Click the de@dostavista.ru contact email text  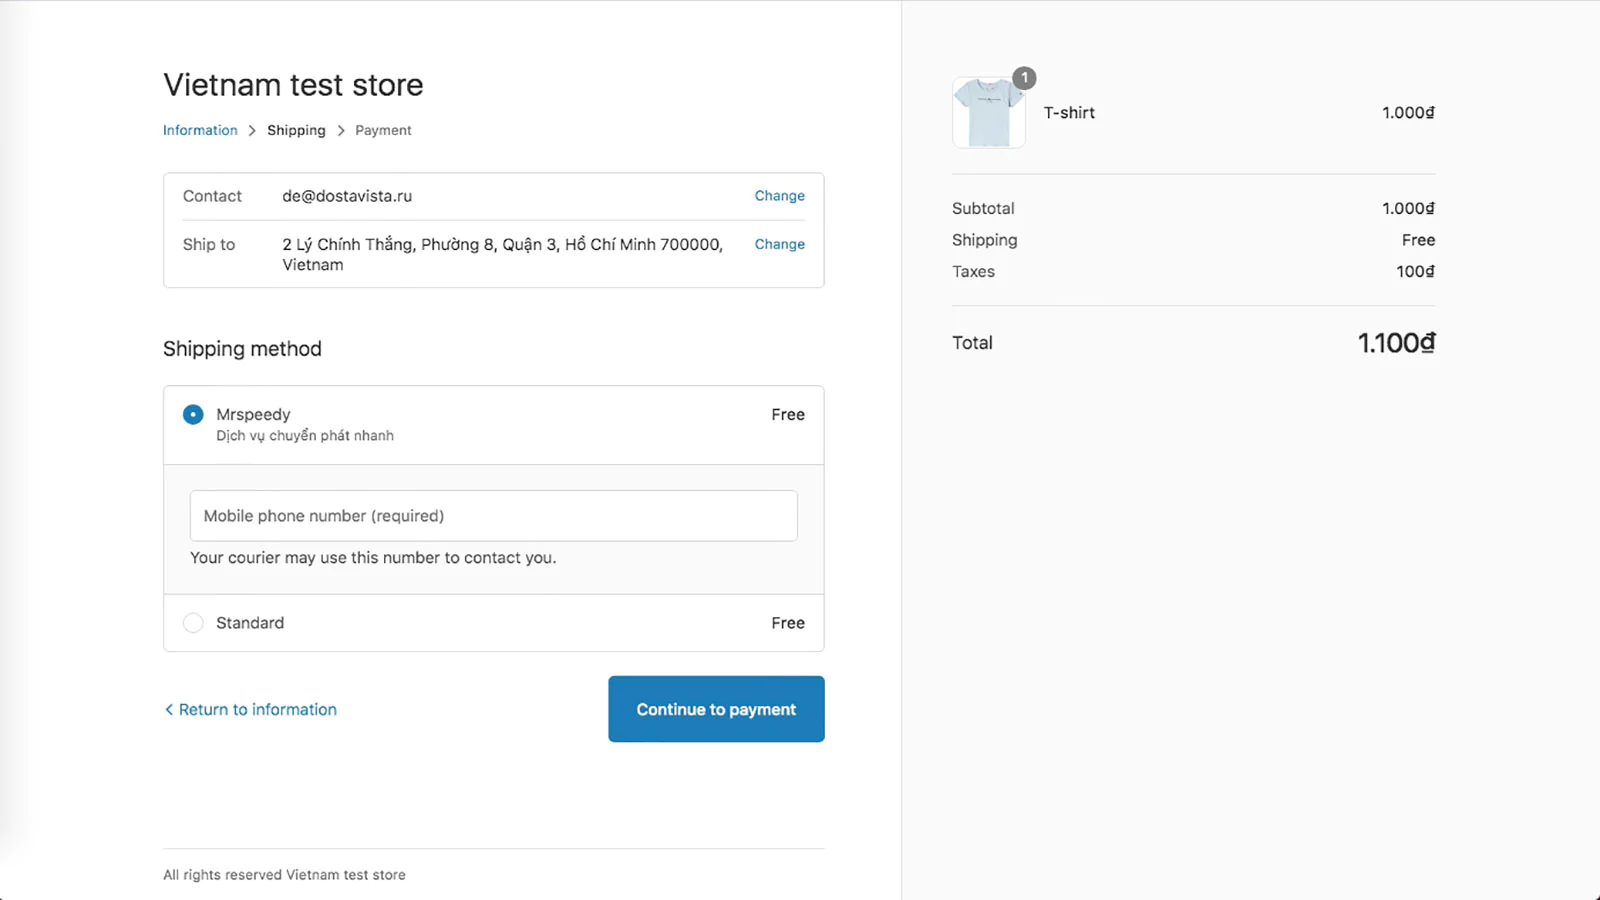[x=347, y=196]
